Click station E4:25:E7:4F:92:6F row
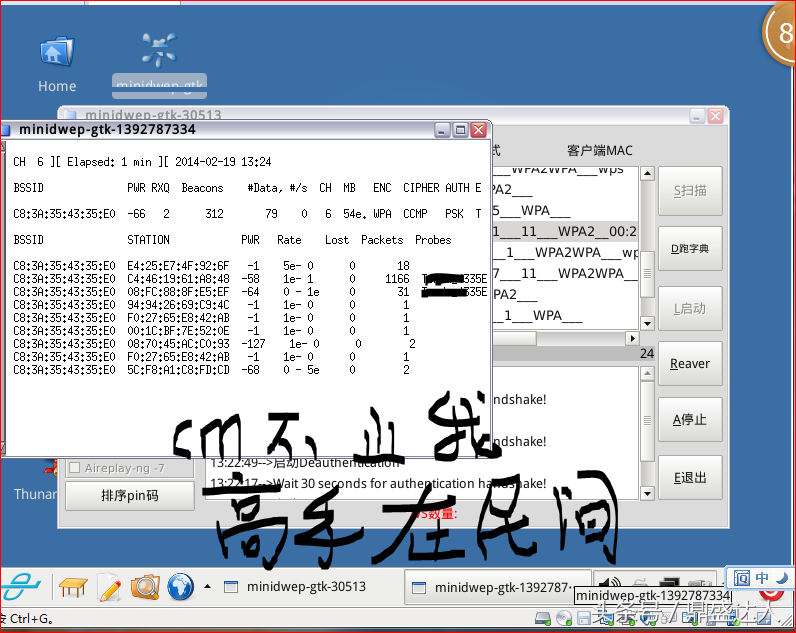 211,265
